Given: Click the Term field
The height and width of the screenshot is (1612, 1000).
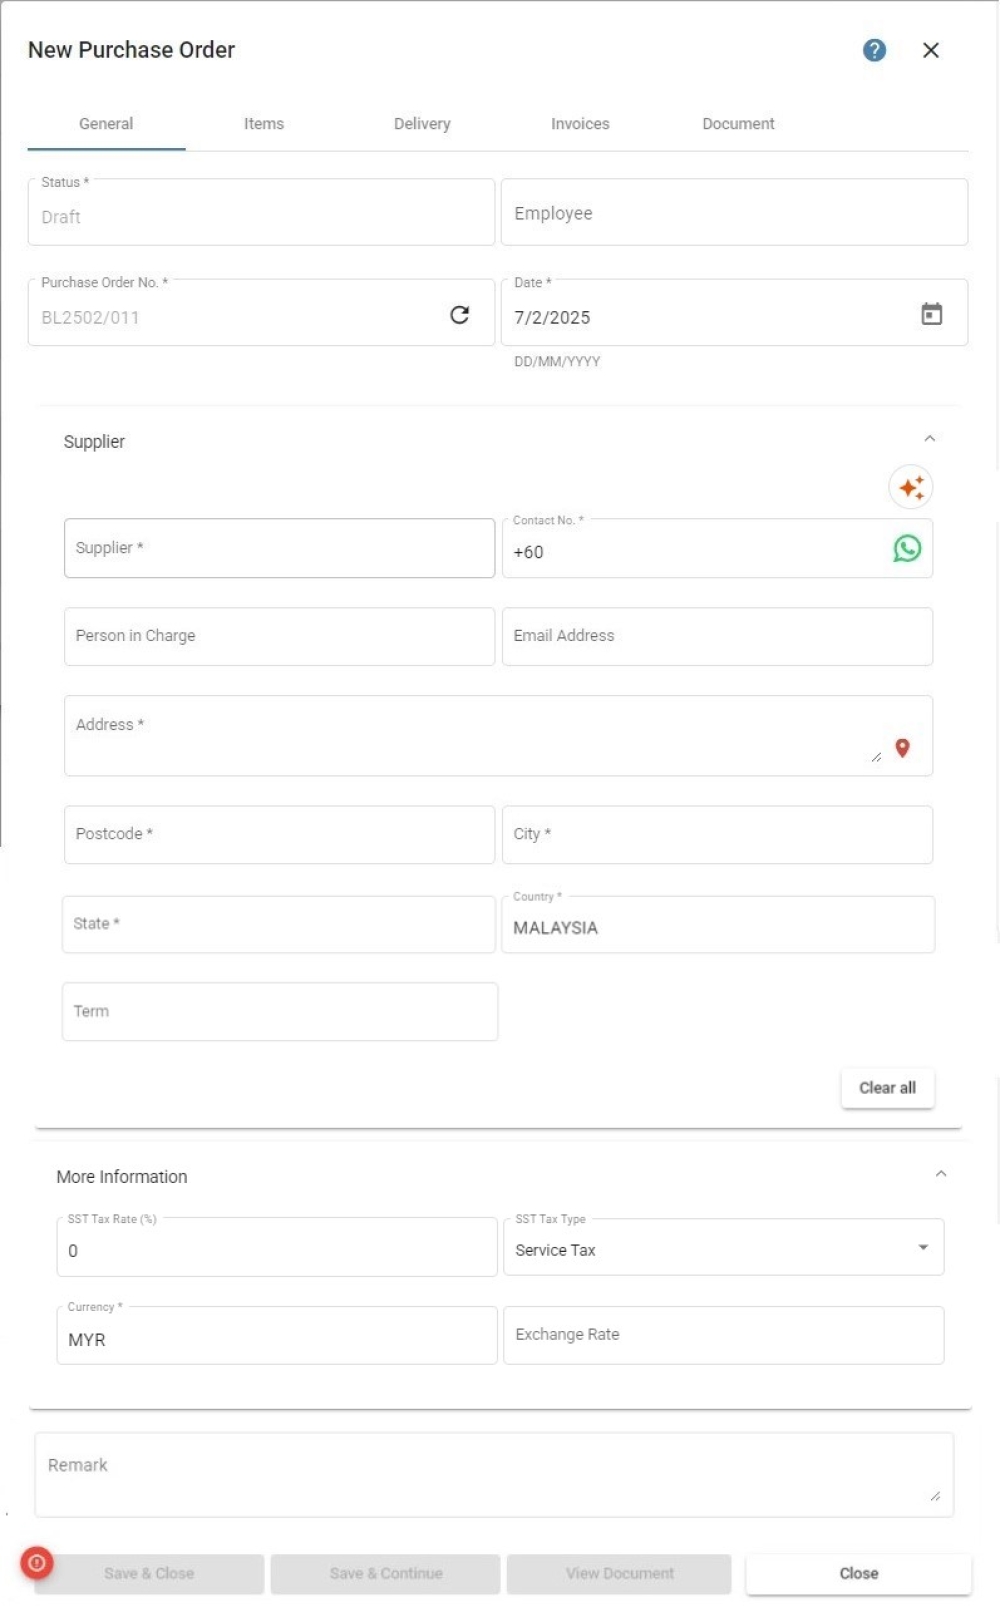Looking at the screenshot, I should [280, 1012].
